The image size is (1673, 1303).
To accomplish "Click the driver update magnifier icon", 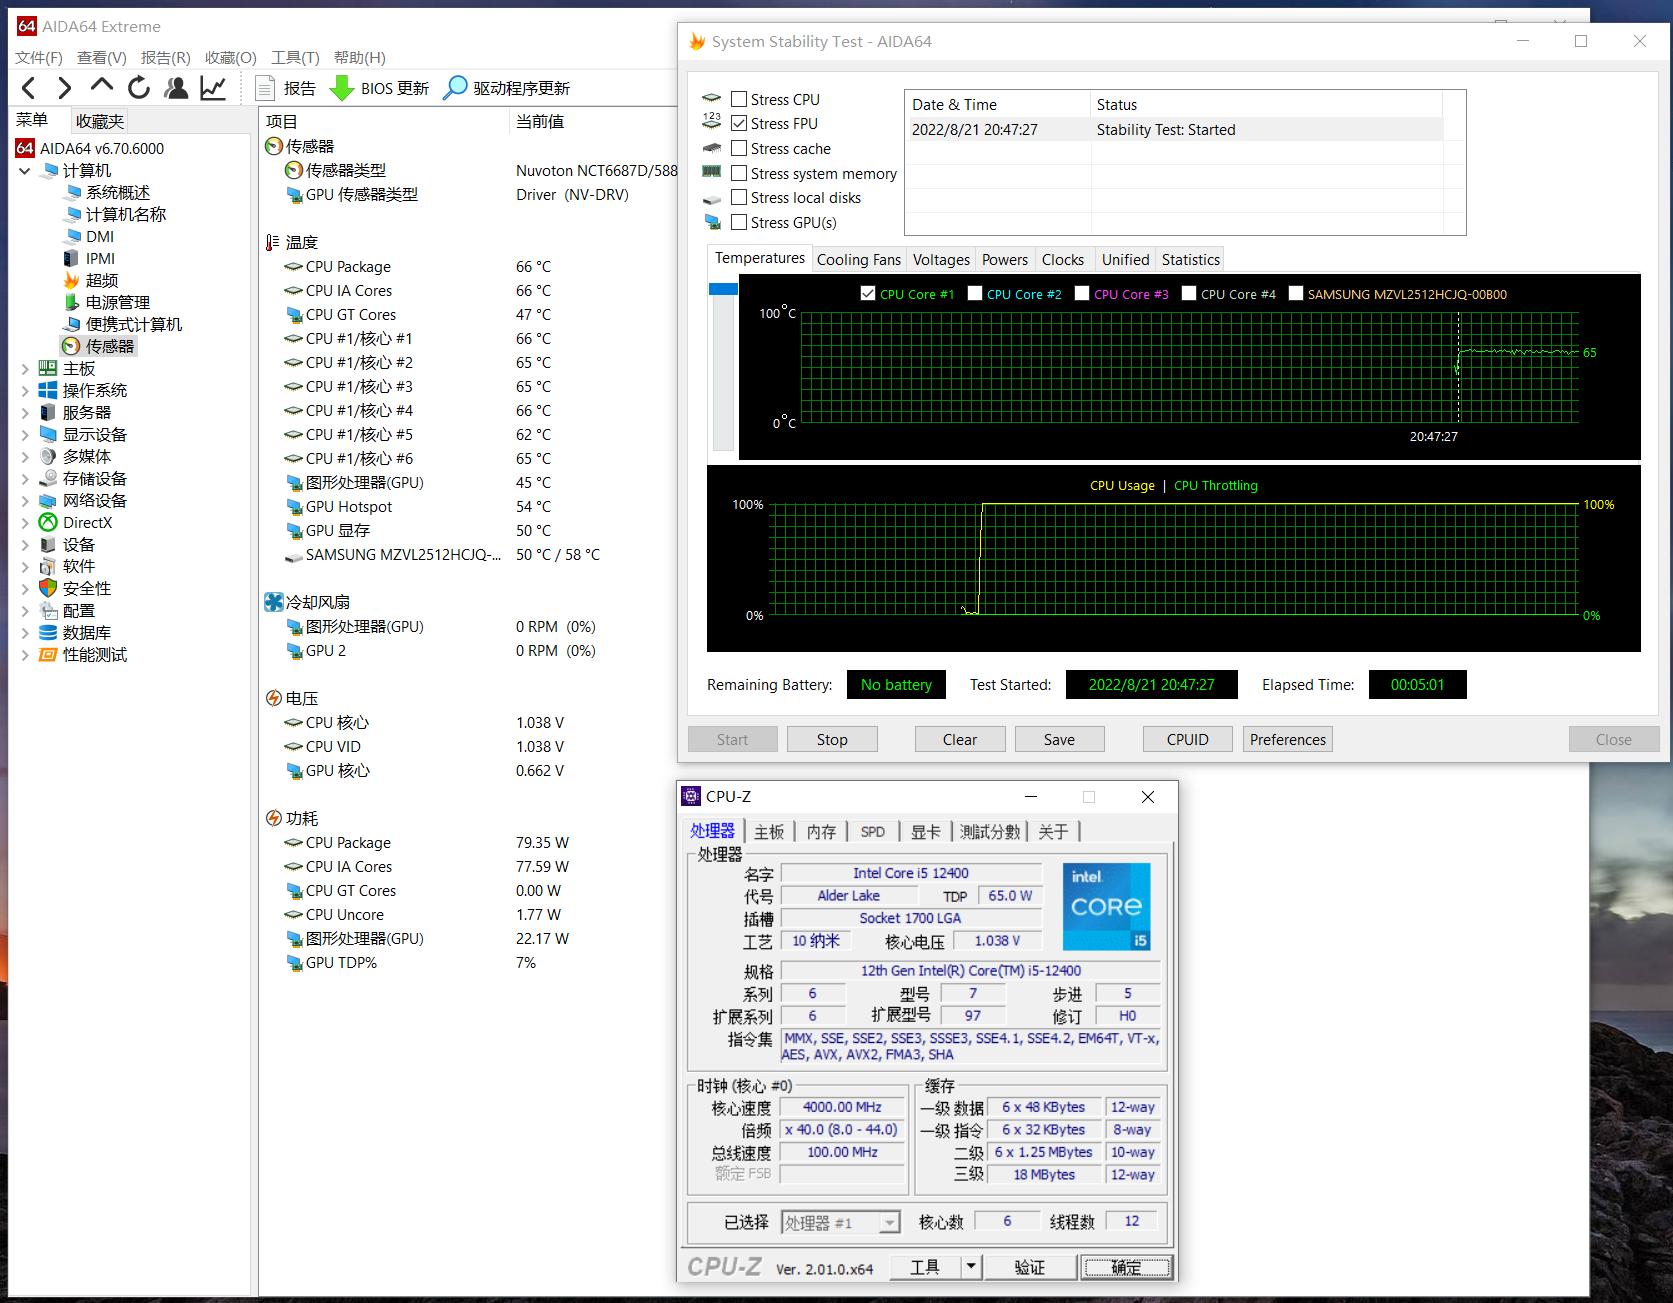I will [x=455, y=88].
